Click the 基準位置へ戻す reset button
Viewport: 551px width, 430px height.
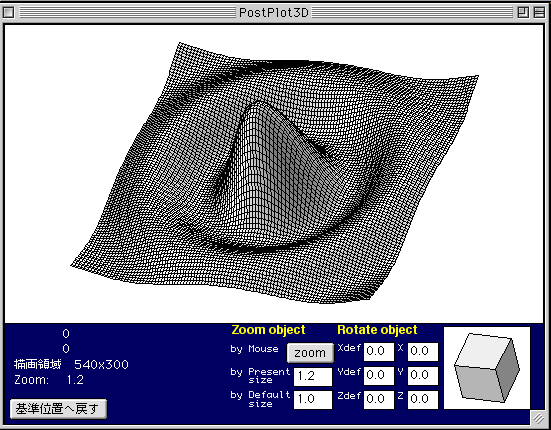(58, 409)
